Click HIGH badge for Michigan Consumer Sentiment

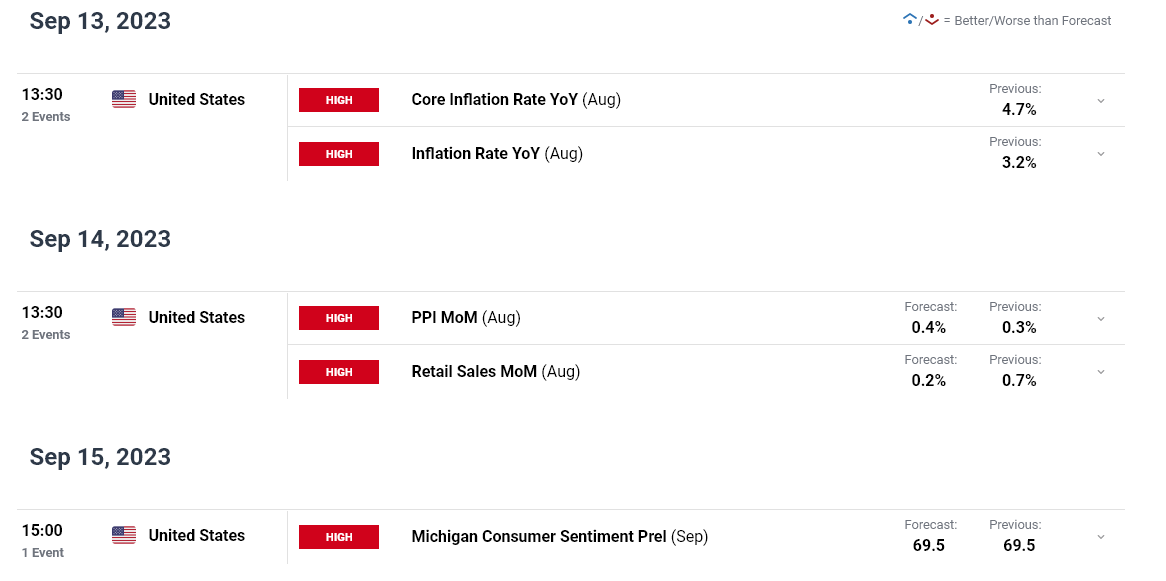pyautogui.click(x=339, y=537)
